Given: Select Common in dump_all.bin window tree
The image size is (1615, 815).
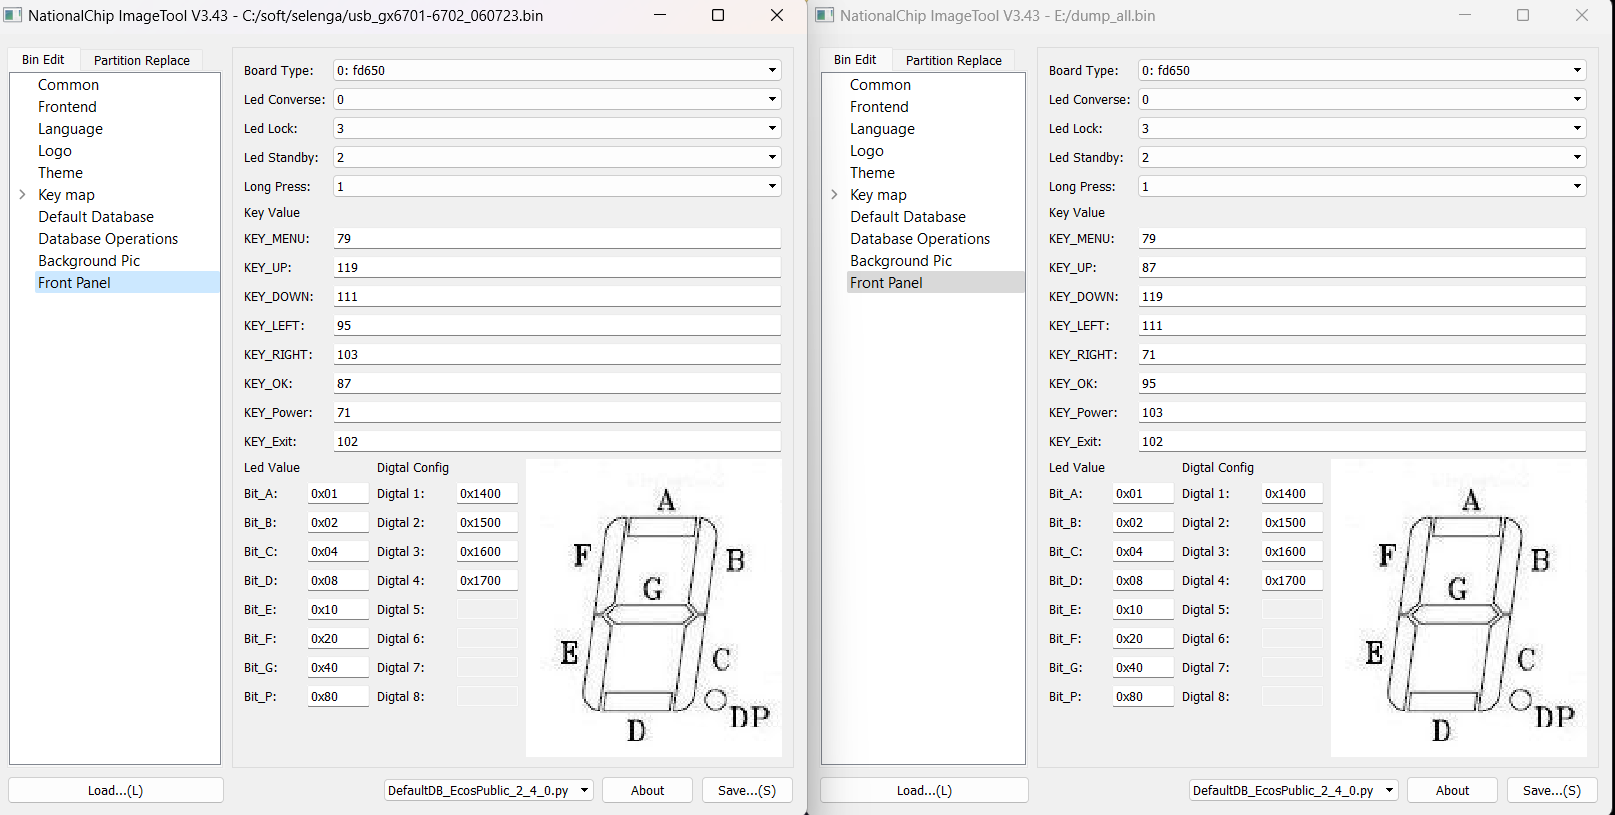Looking at the screenshot, I should click(x=881, y=85).
